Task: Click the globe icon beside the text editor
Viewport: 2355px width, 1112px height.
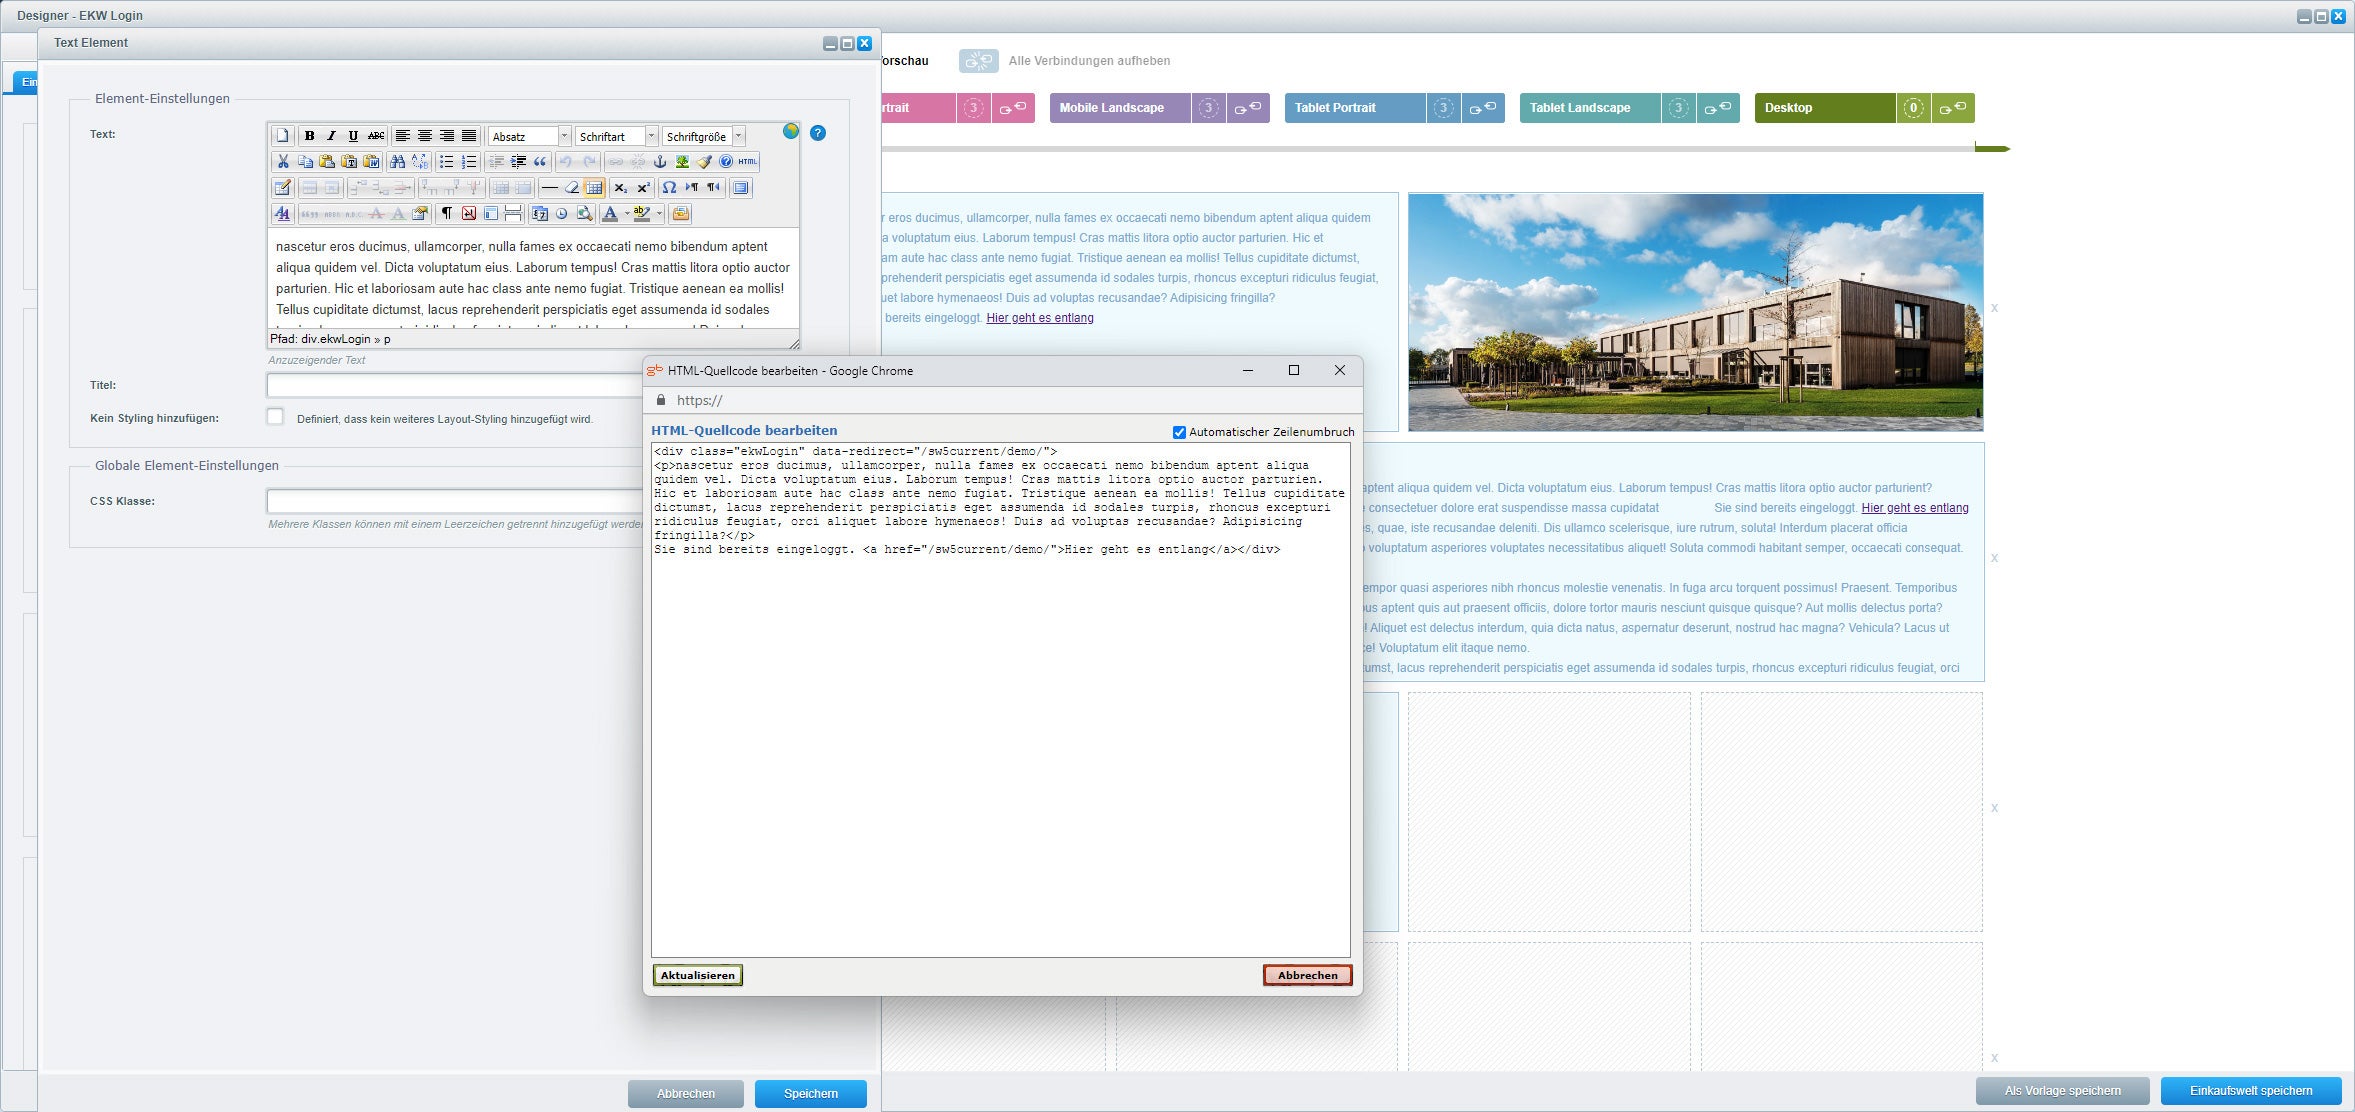Action: click(x=791, y=131)
